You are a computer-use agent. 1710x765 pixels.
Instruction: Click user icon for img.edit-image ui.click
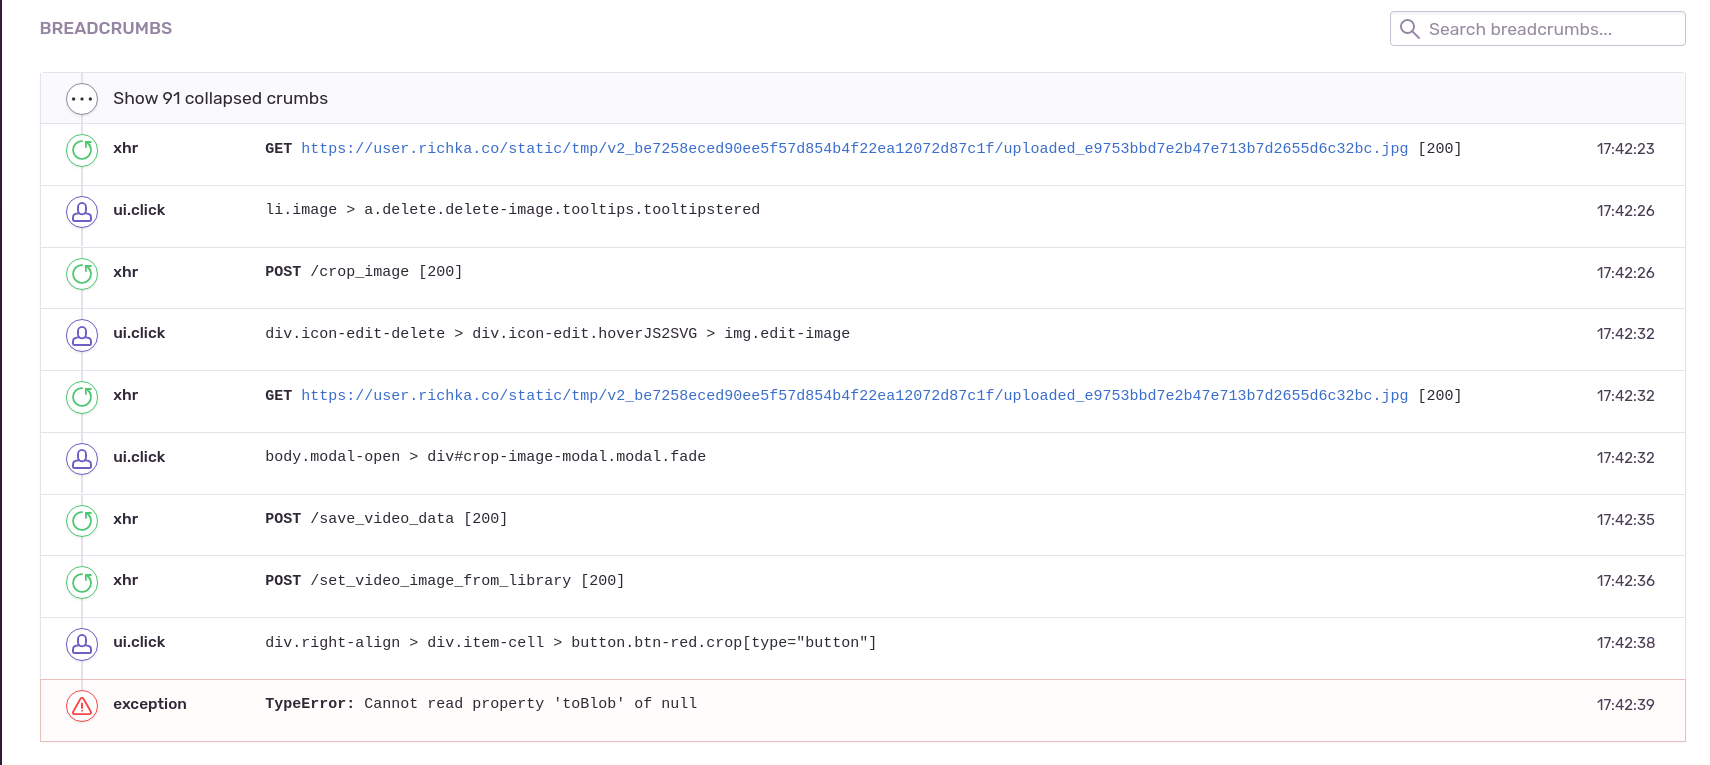[x=82, y=335]
